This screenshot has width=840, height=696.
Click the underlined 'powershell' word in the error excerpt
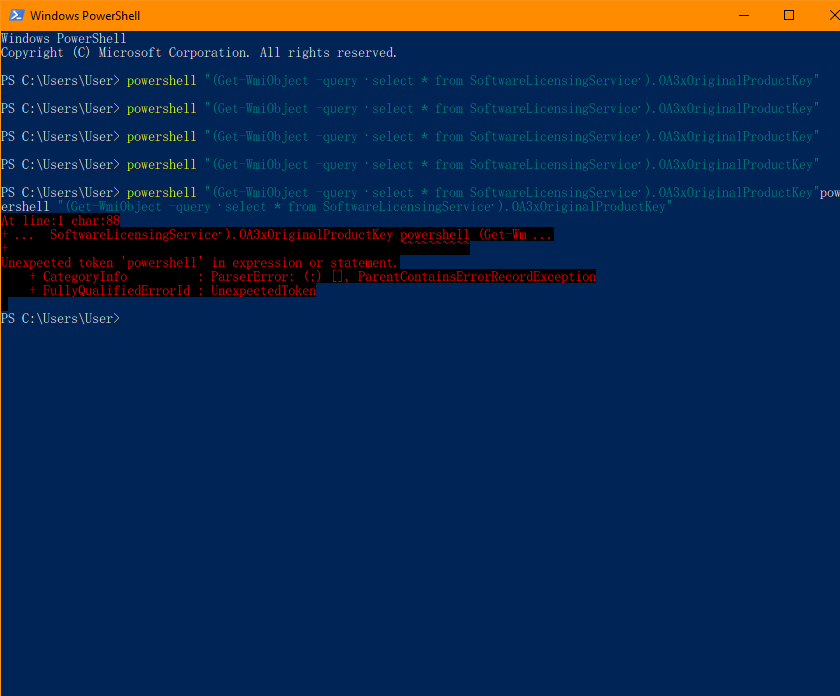pyautogui.click(x=434, y=235)
